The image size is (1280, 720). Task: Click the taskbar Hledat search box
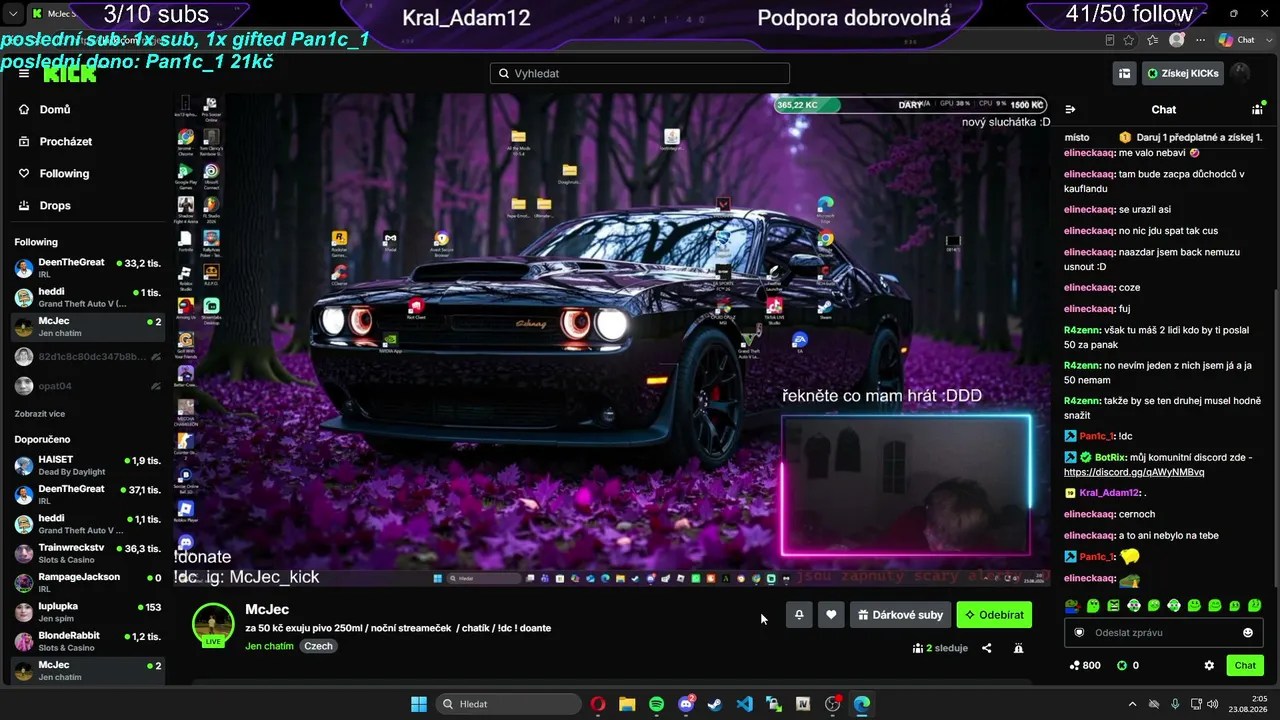pos(509,704)
